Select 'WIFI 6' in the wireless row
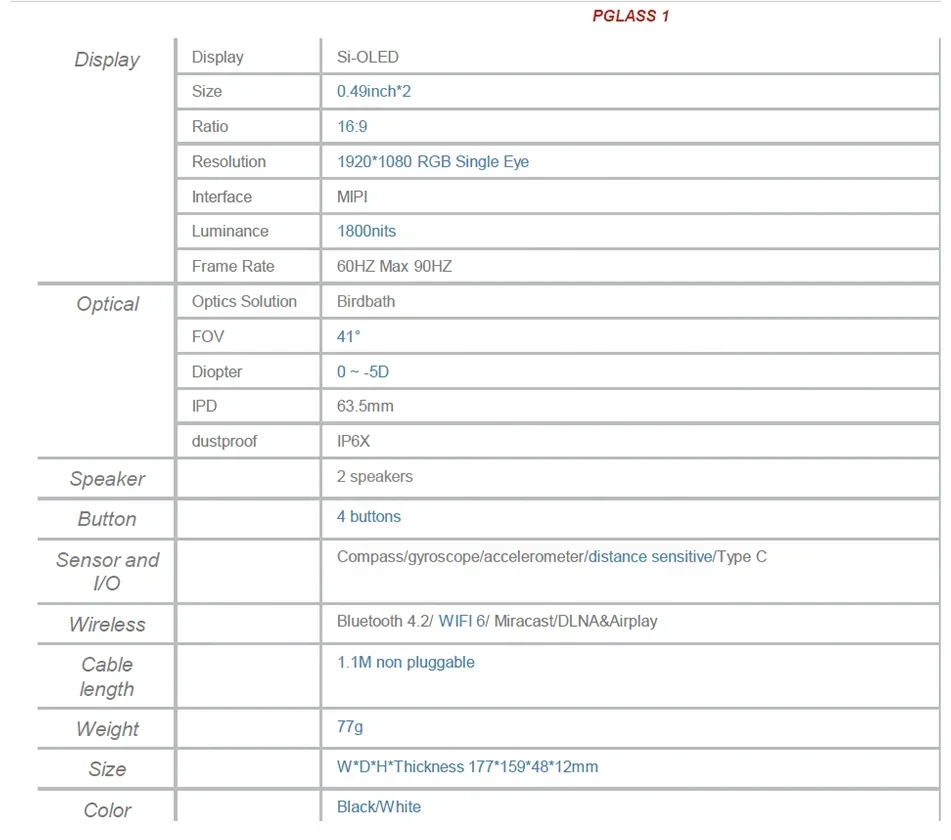 click(462, 622)
